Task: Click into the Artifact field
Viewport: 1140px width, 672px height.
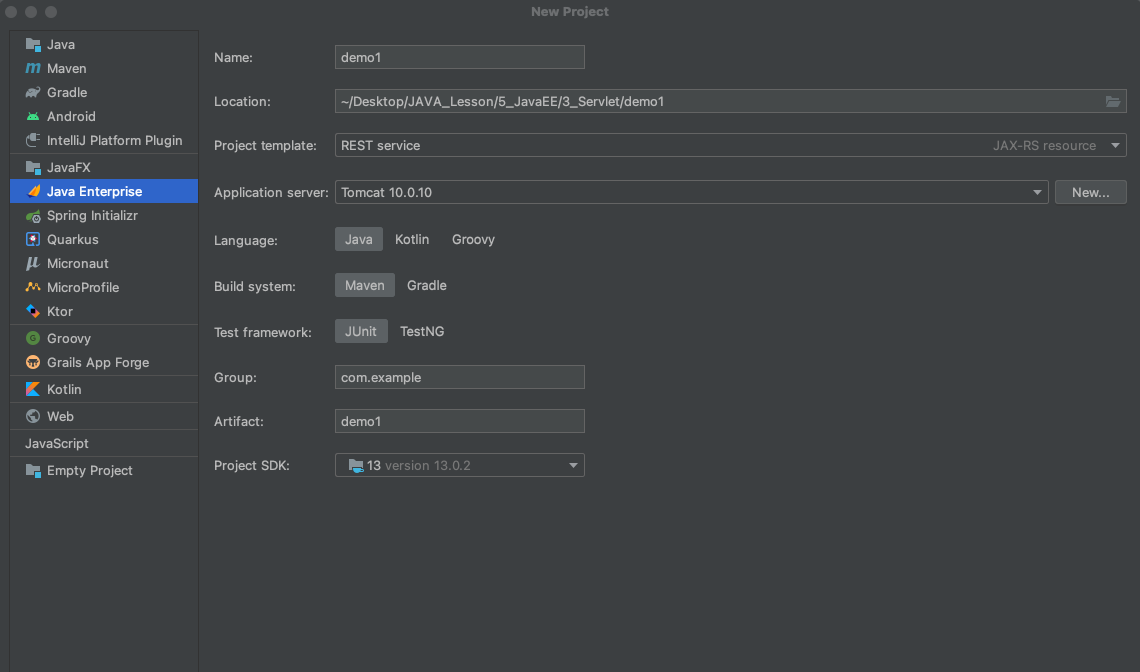Action: click(x=459, y=420)
